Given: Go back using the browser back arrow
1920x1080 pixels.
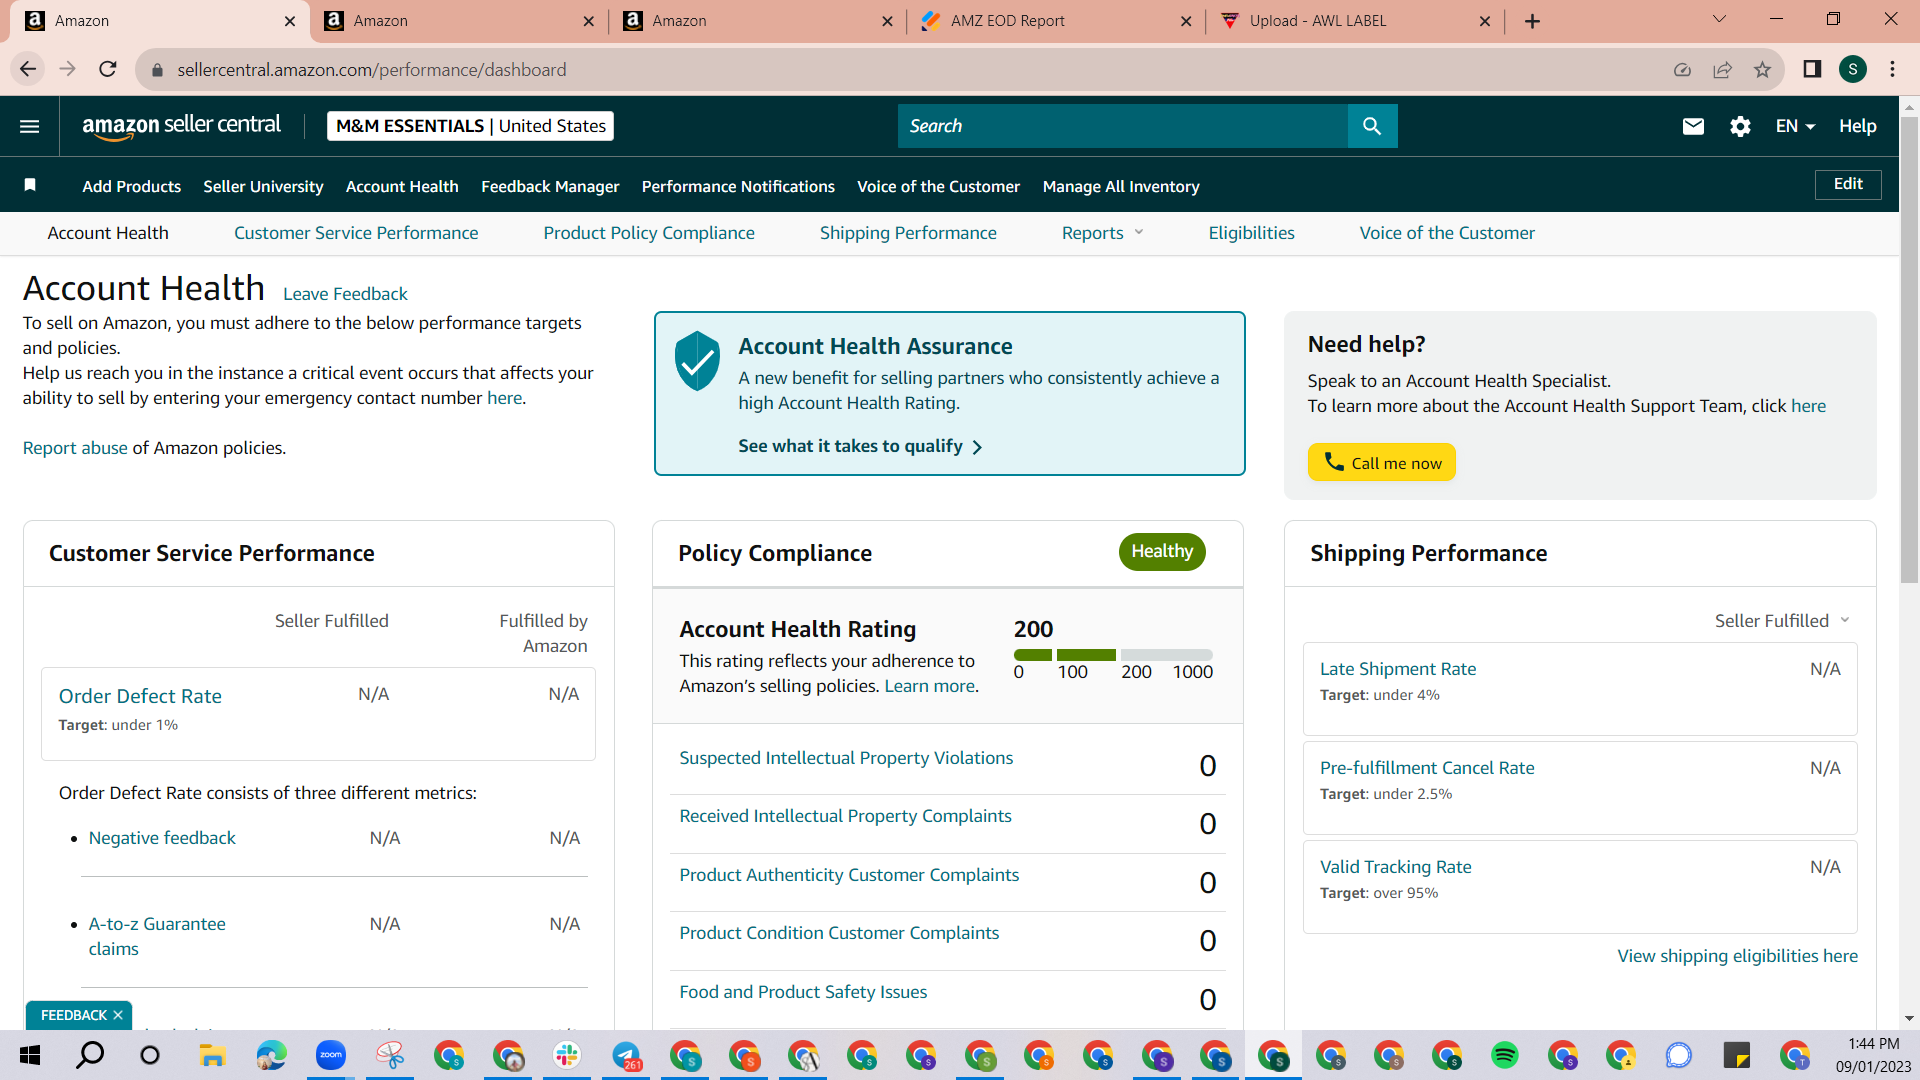Looking at the screenshot, I should [x=28, y=69].
